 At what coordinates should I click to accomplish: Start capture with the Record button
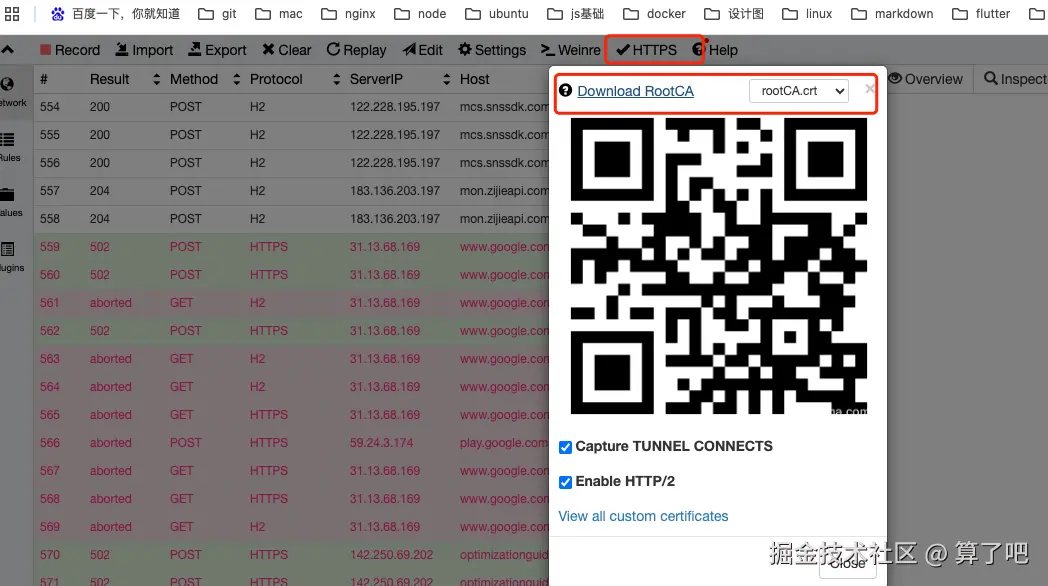coord(70,50)
